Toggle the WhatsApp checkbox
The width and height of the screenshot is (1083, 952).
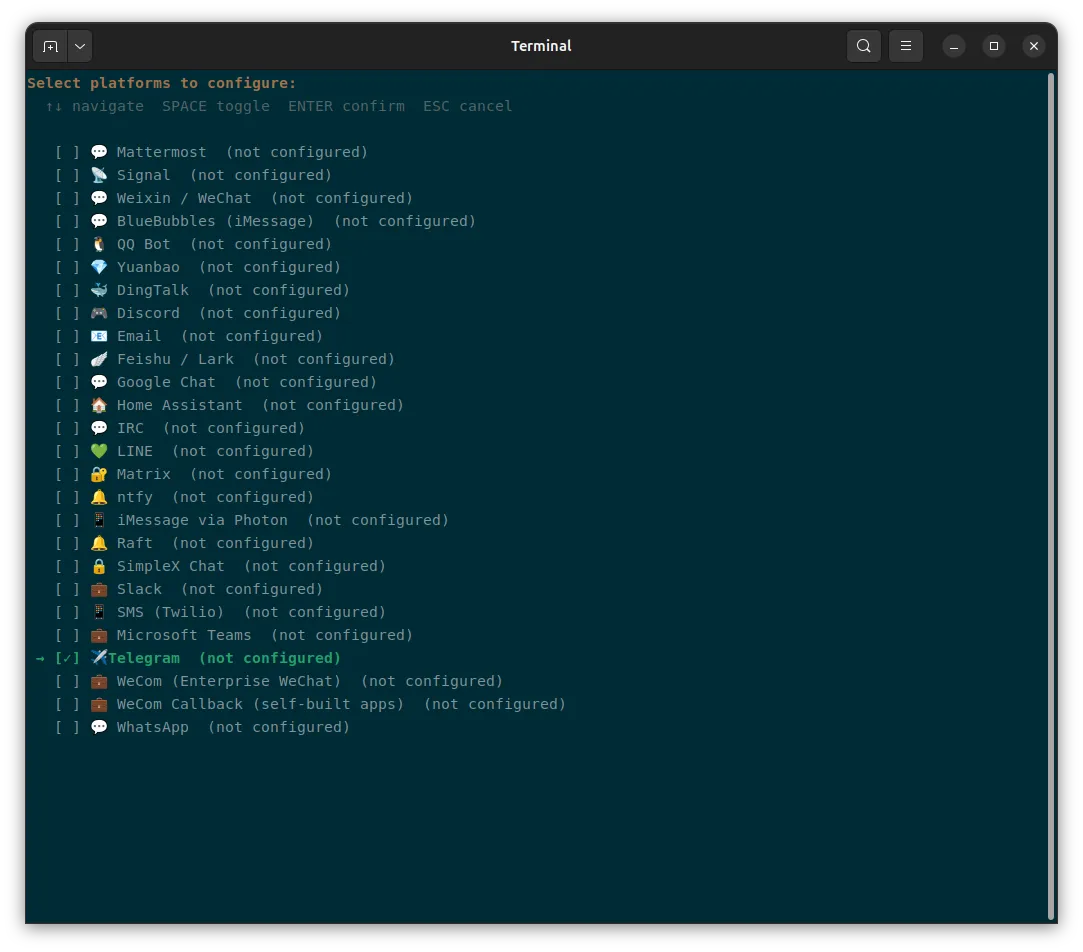[67, 727]
